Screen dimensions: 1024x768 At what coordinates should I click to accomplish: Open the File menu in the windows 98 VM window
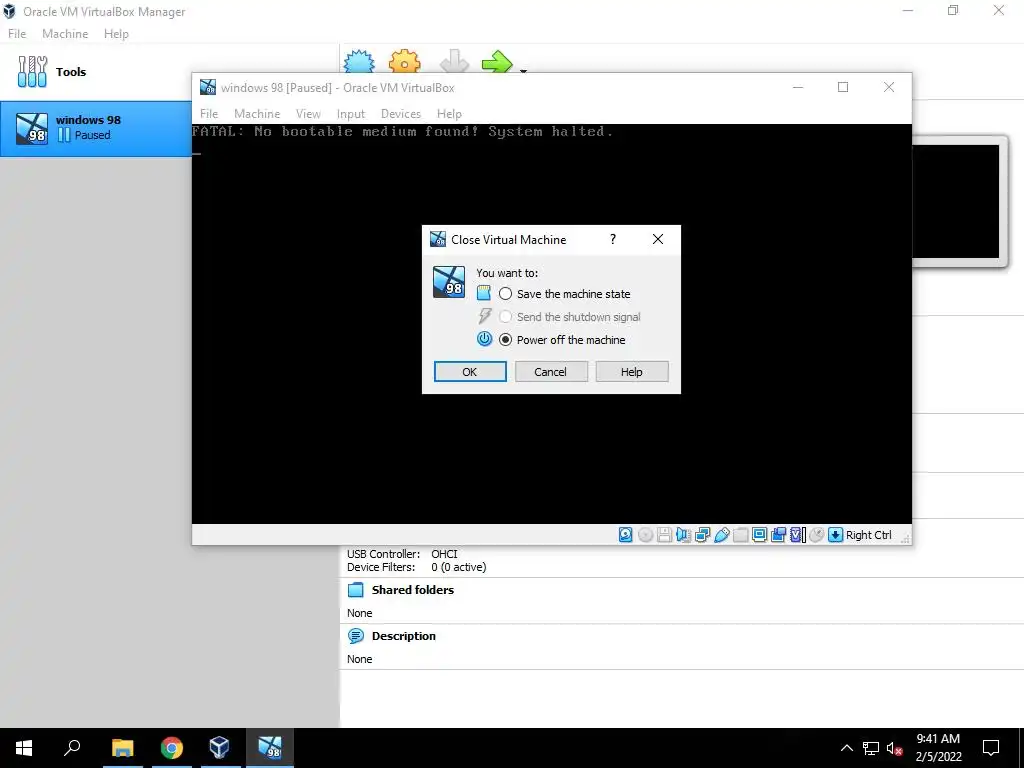click(x=209, y=114)
